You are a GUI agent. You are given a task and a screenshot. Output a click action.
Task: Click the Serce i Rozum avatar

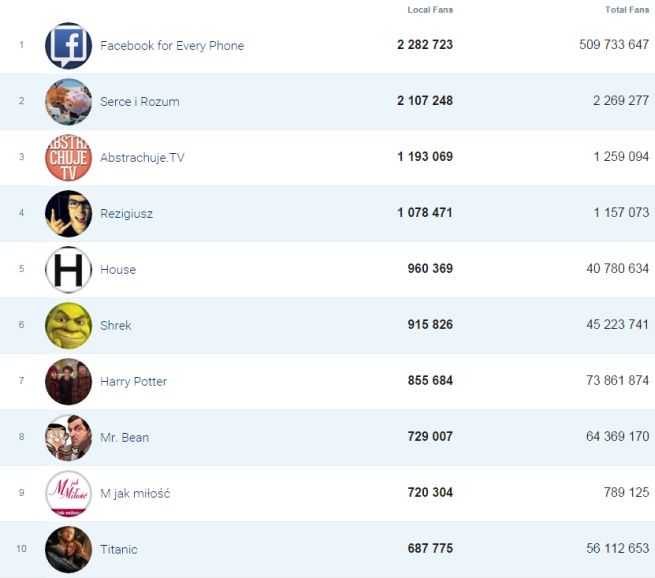(x=68, y=102)
